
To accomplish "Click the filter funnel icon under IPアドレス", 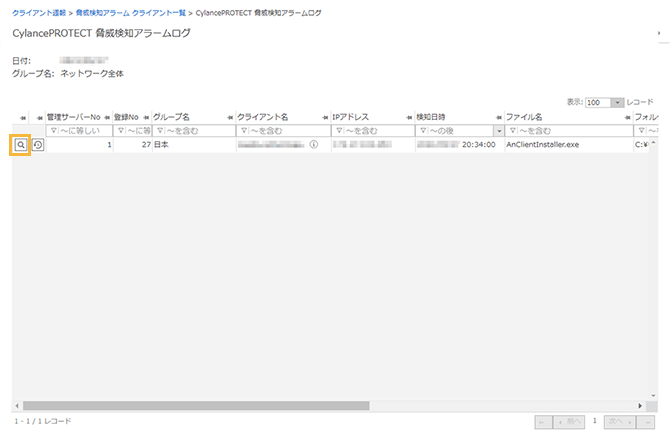I will pos(339,131).
